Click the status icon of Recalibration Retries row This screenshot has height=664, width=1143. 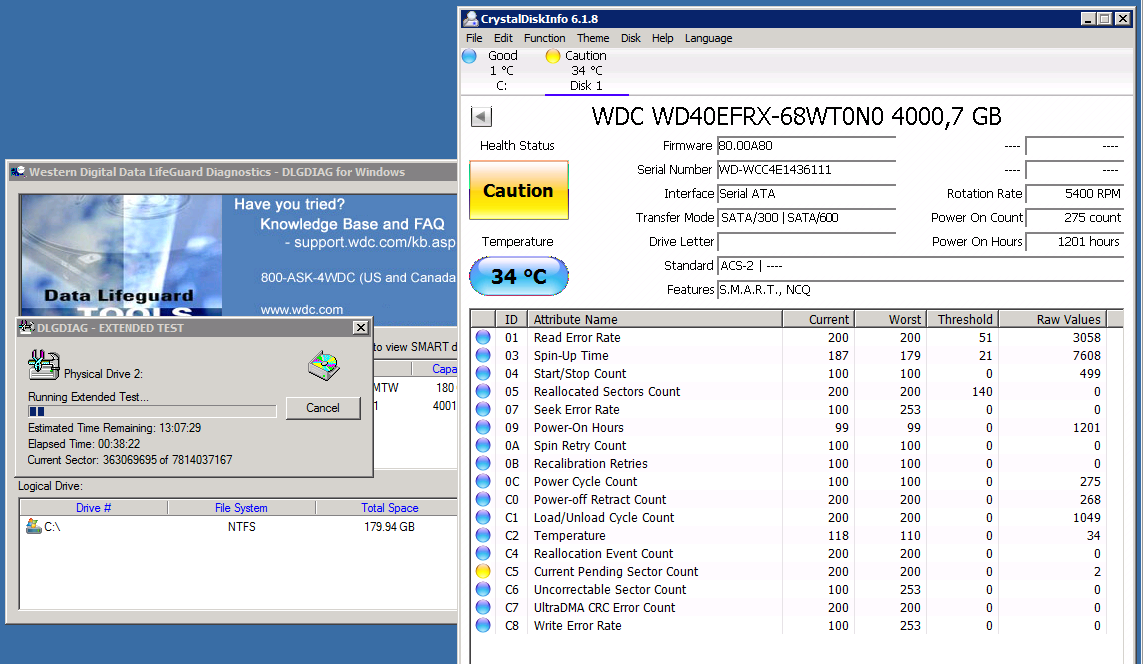[x=483, y=464]
